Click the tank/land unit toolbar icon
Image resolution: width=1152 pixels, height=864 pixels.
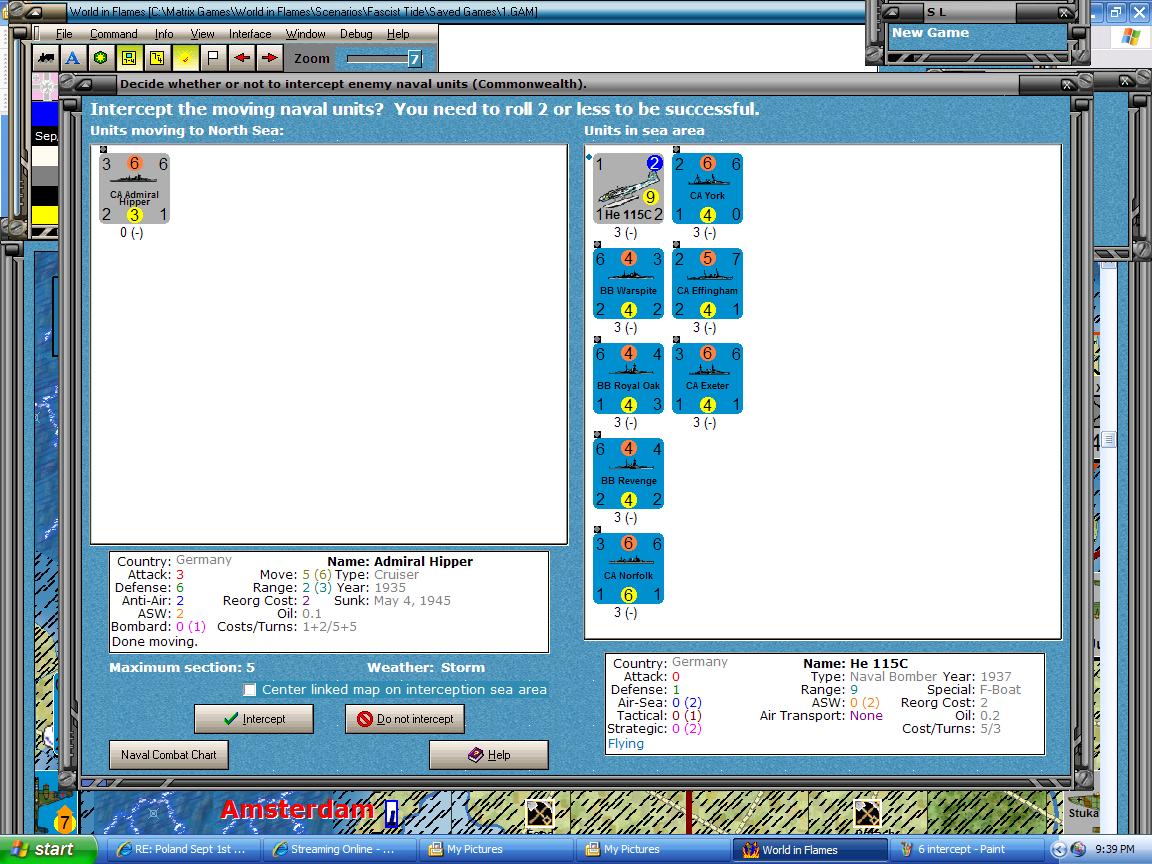46,58
